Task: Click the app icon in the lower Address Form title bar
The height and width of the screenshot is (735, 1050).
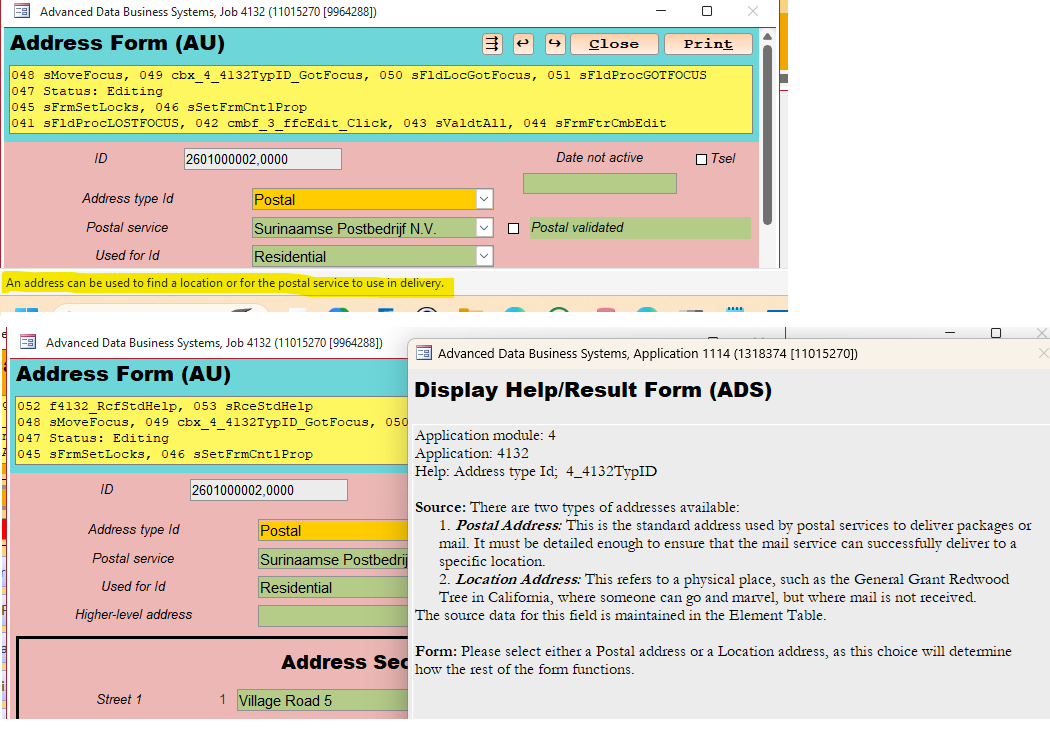Action: [28, 342]
